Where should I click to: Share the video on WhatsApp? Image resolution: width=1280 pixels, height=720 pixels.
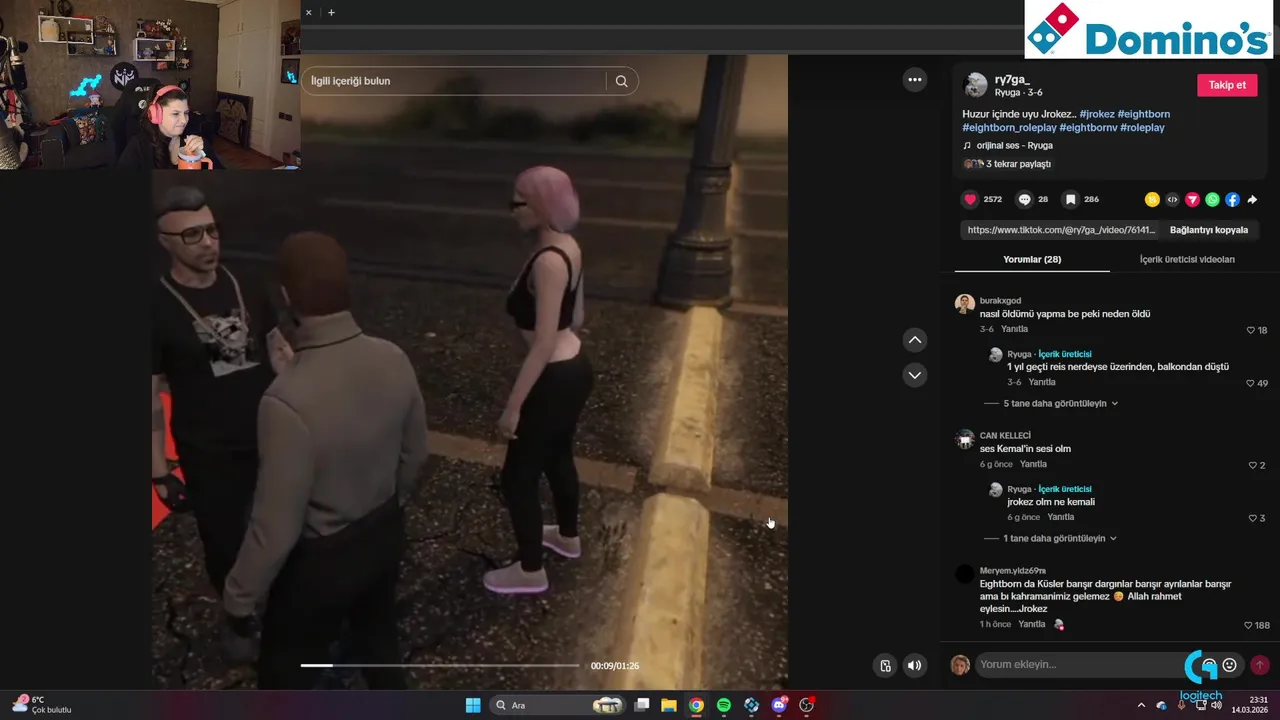pos(1212,200)
